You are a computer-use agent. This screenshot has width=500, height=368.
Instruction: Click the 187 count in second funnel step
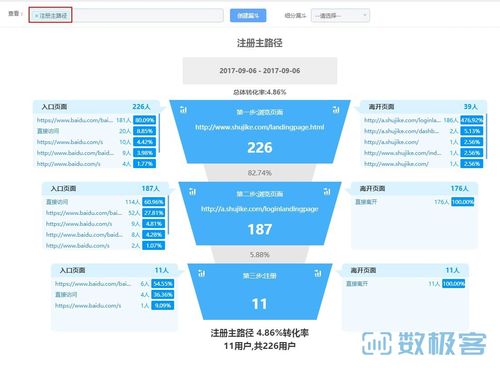tap(260, 229)
